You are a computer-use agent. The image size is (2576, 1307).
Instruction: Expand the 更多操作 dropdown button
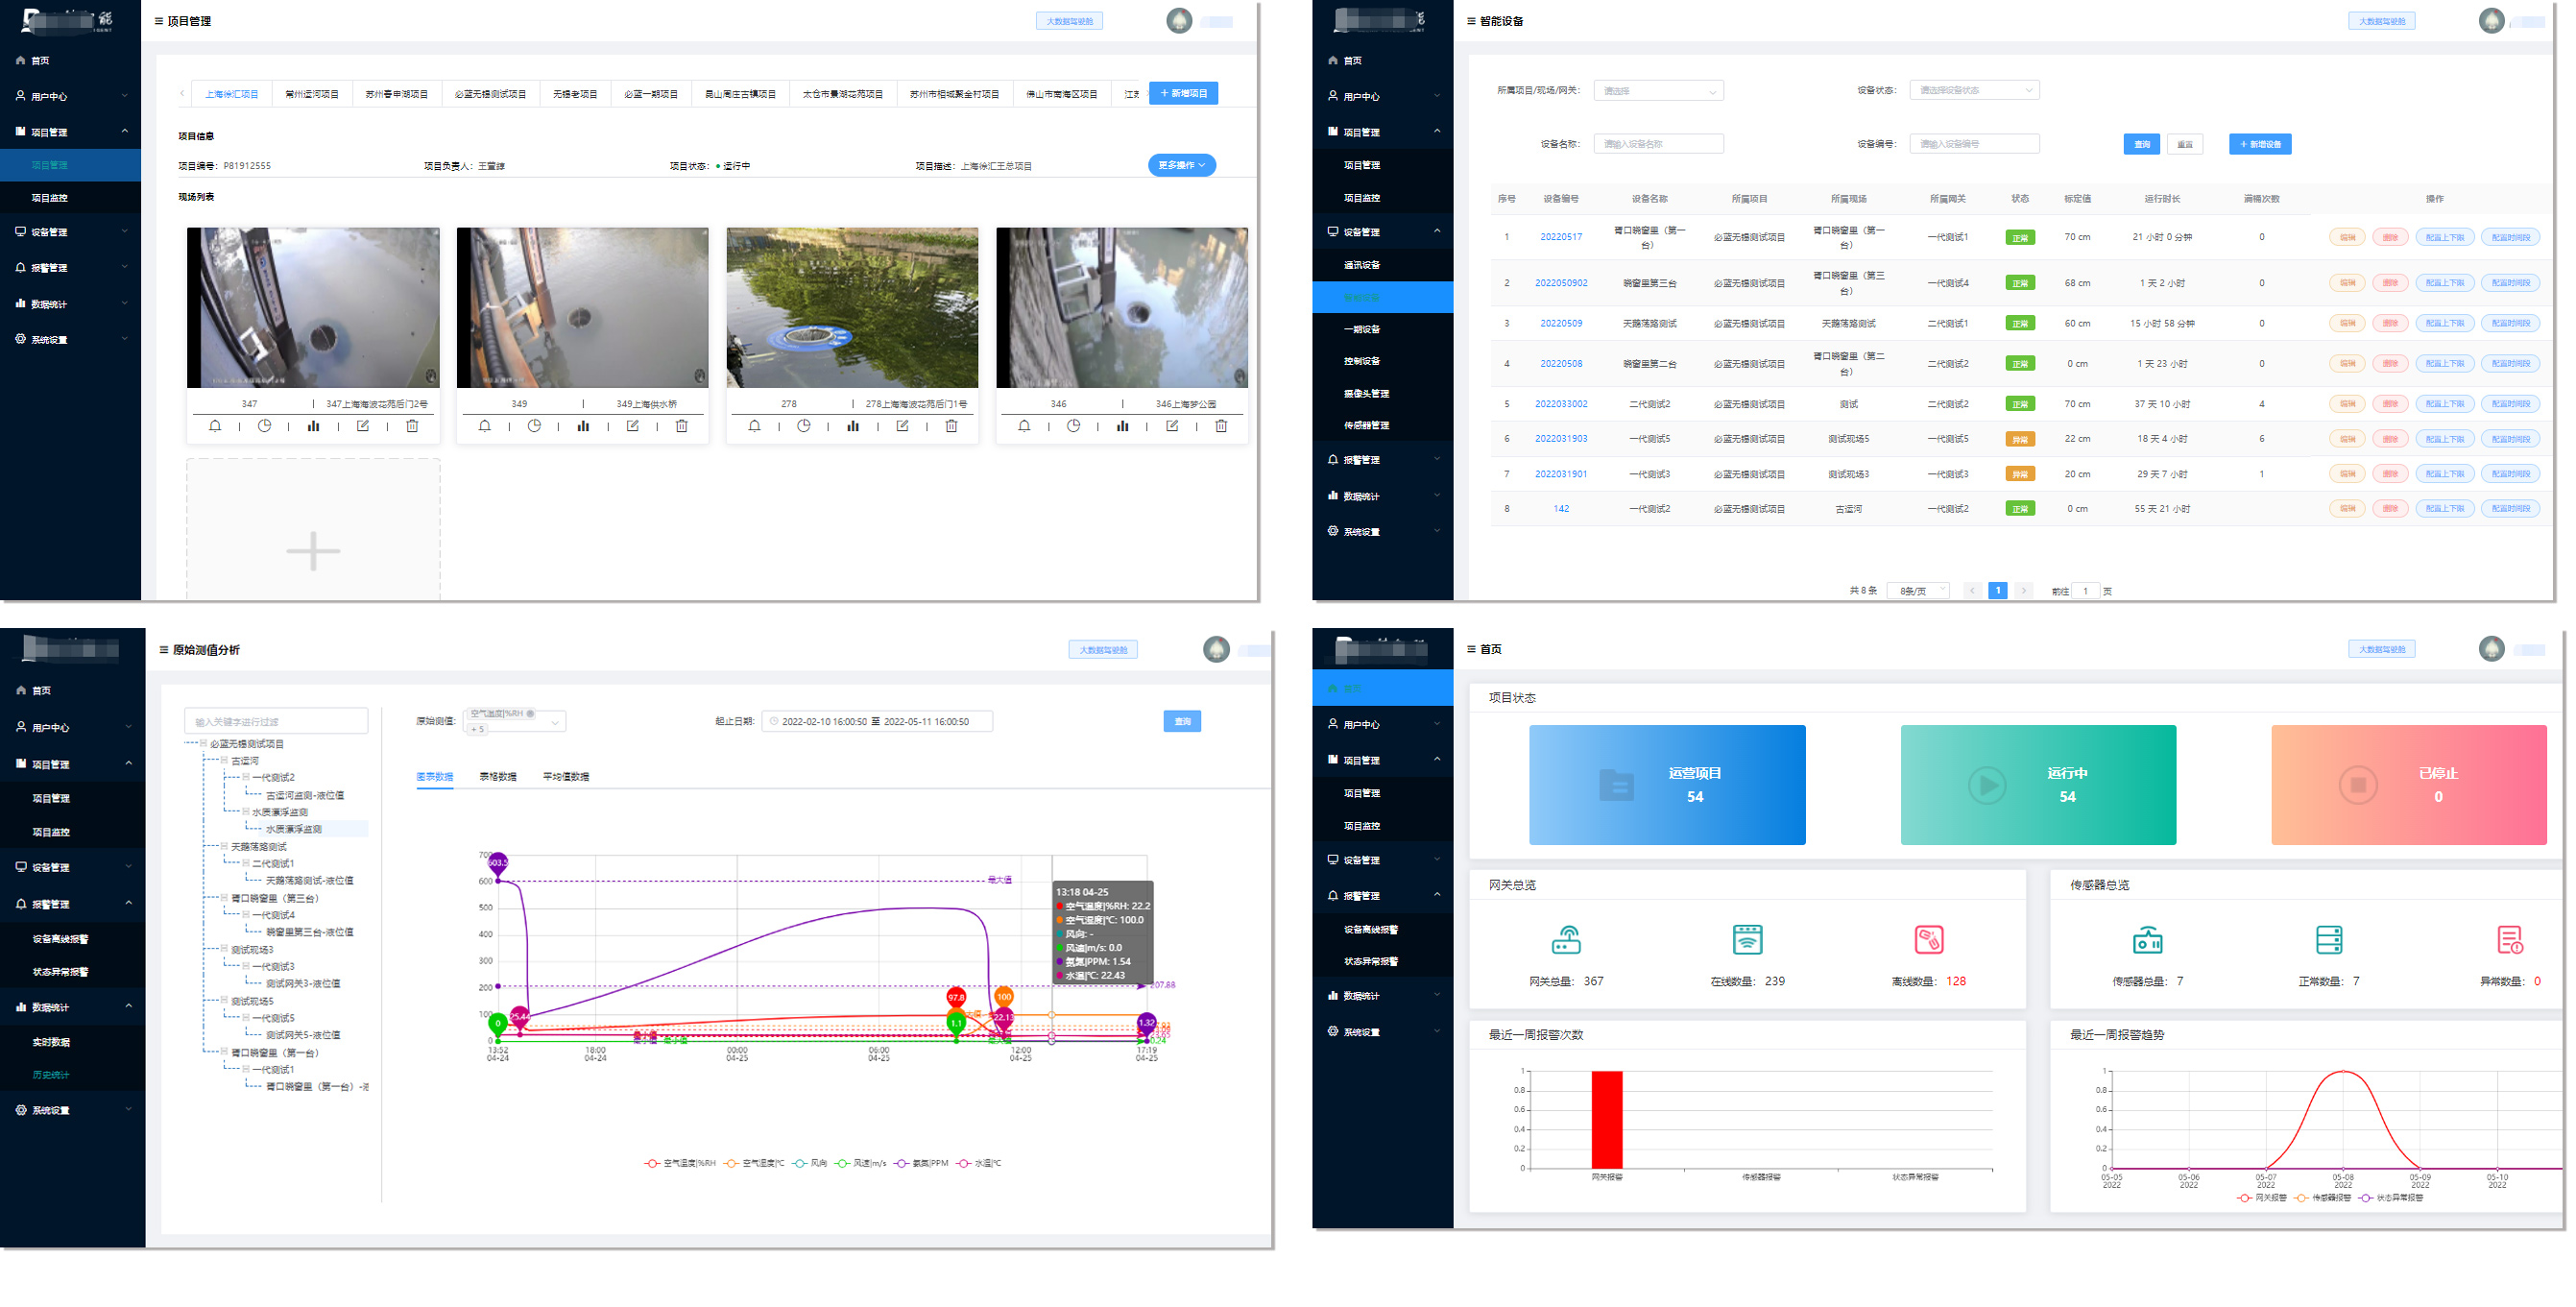pyautogui.click(x=1181, y=165)
